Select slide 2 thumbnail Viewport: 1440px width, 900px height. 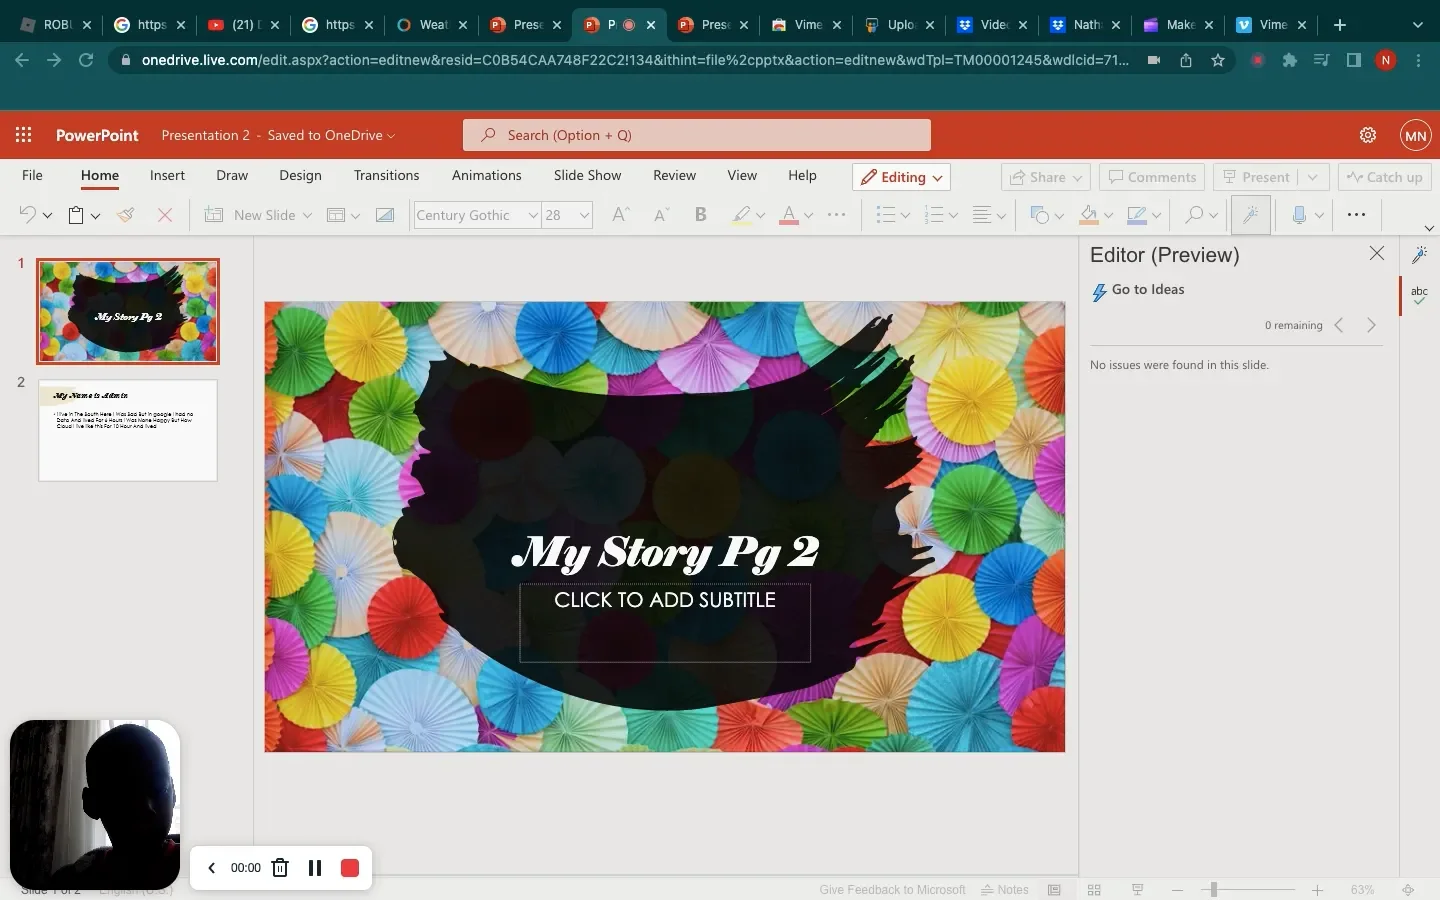point(128,430)
